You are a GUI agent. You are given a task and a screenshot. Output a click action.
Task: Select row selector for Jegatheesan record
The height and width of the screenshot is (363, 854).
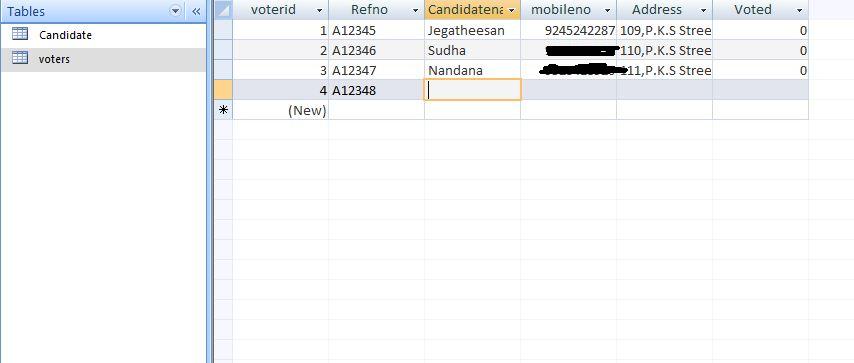click(x=223, y=31)
